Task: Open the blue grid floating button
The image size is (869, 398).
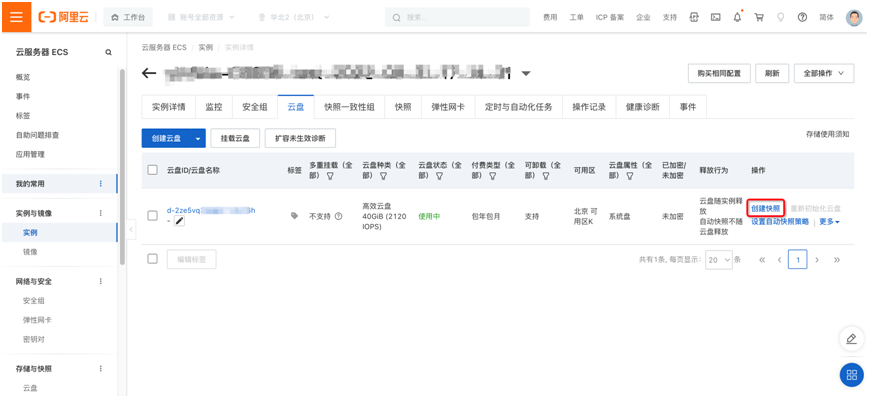Action: pyautogui.click(x=852, y=375)
